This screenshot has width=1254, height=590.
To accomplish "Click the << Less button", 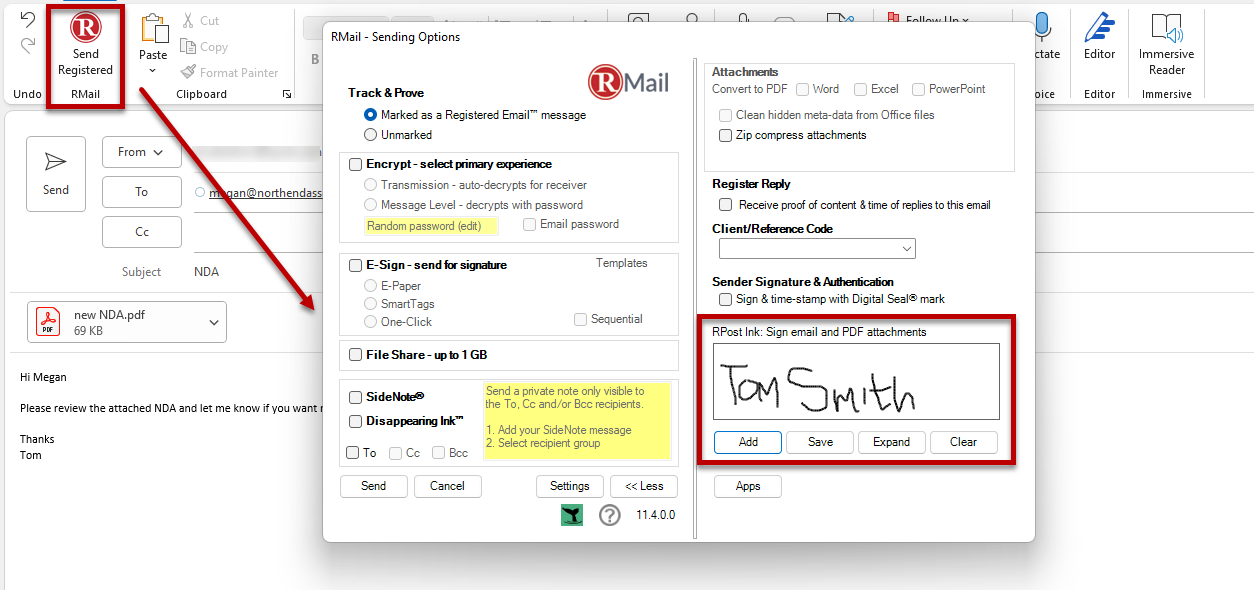I will 644,486.
